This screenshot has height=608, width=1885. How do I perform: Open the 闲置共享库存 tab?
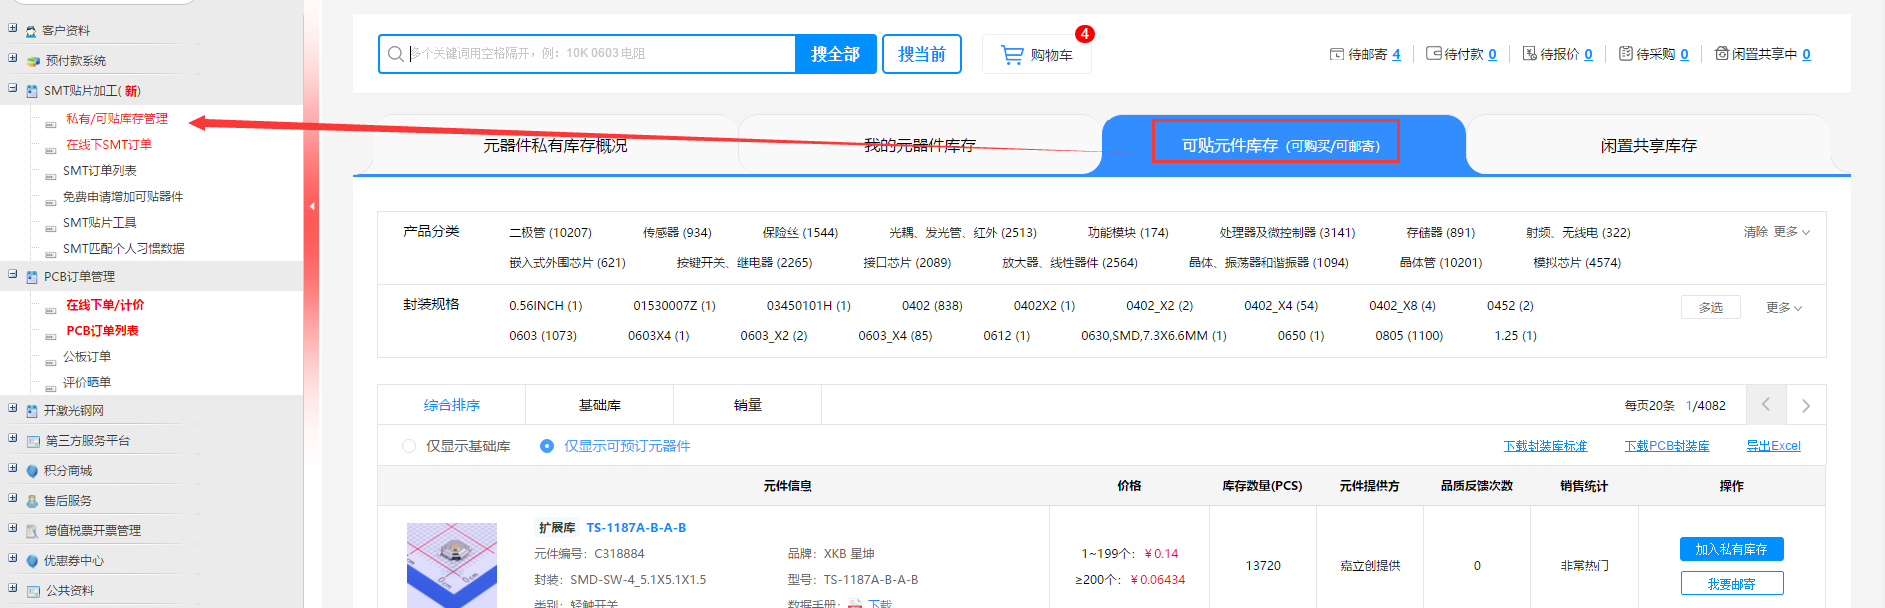(x=1648, y=146)
